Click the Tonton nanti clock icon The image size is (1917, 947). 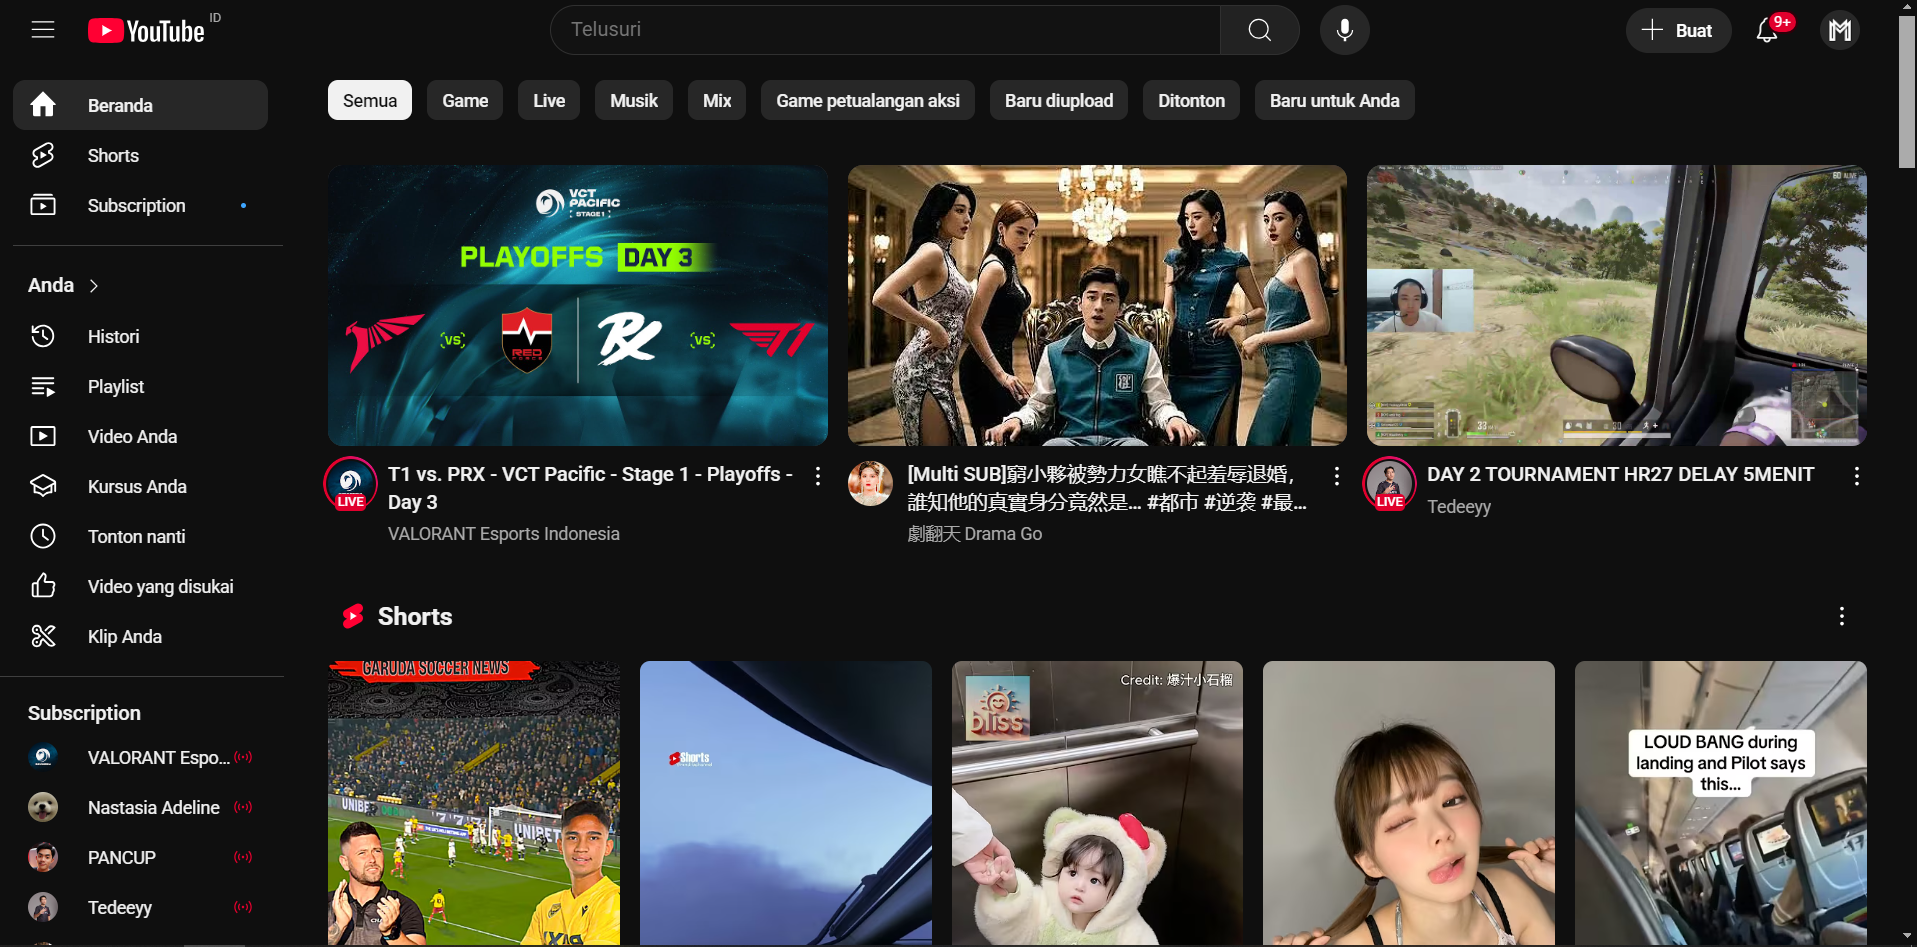43,536
